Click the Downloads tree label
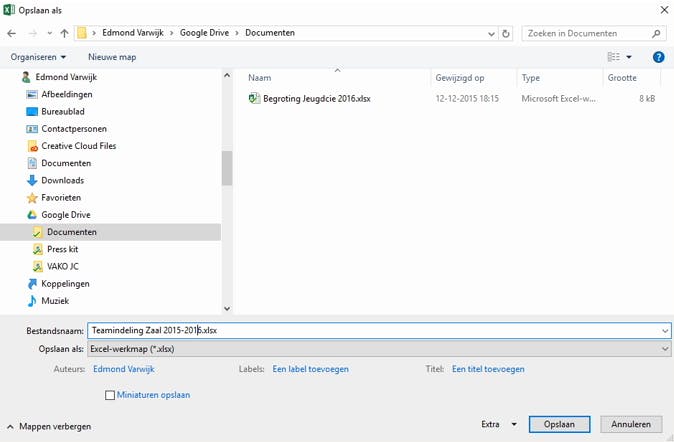Image resolution: width=674 pixels, height=442 pixels. tap(63, 181)
